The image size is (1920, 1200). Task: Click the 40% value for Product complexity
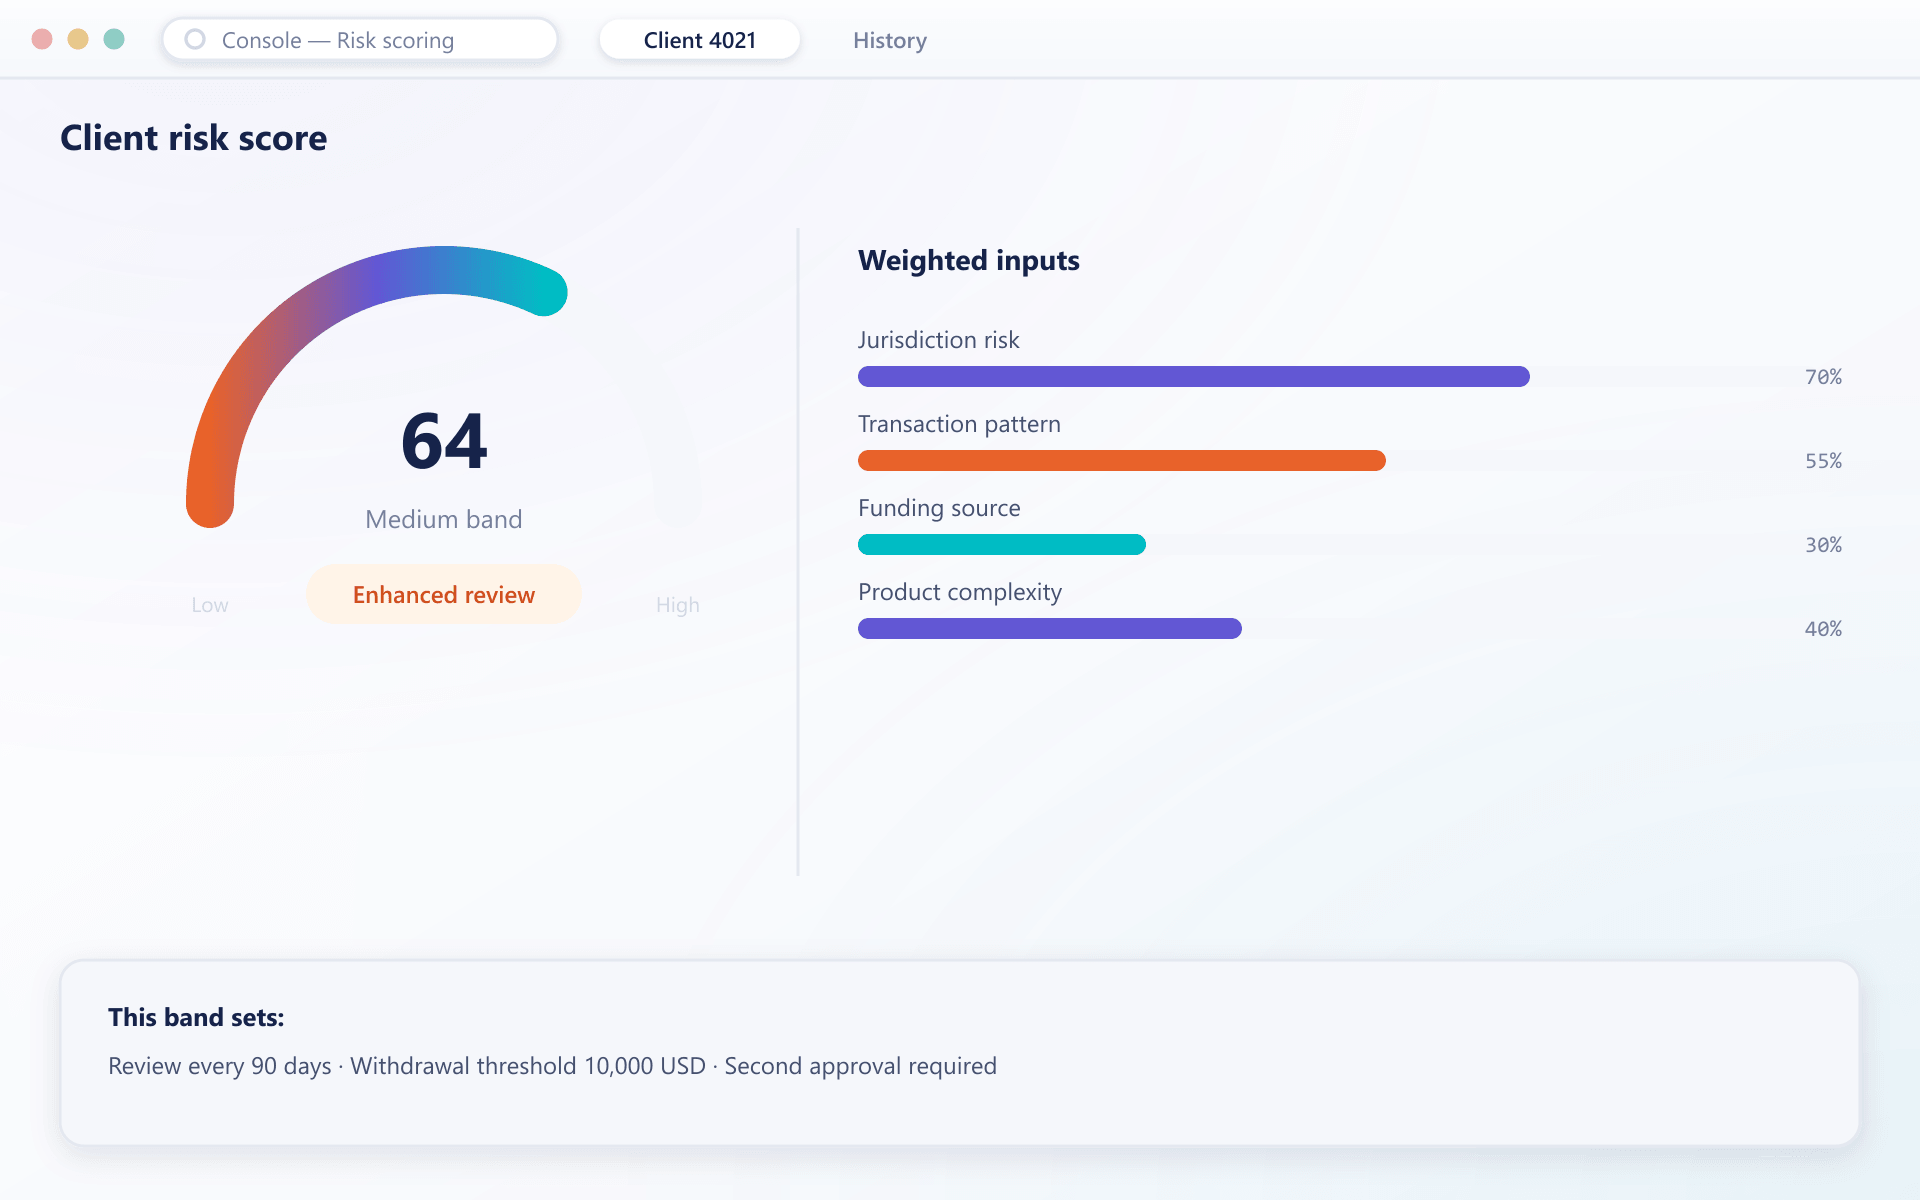pos(1823,629)
